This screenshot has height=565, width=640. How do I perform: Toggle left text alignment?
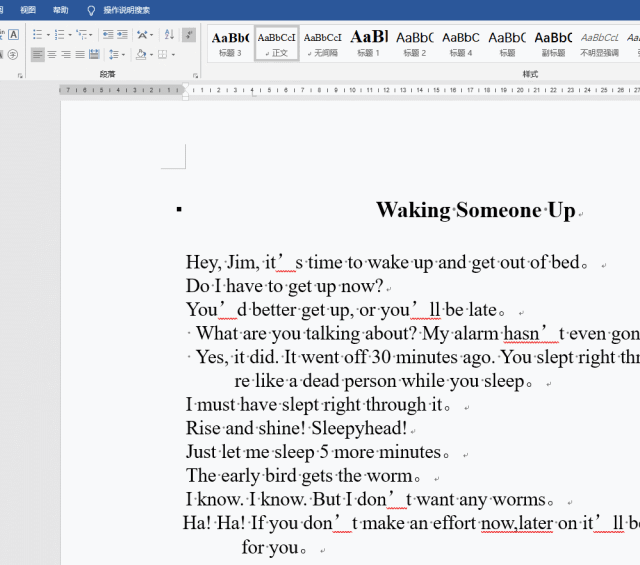coord(38,55)
